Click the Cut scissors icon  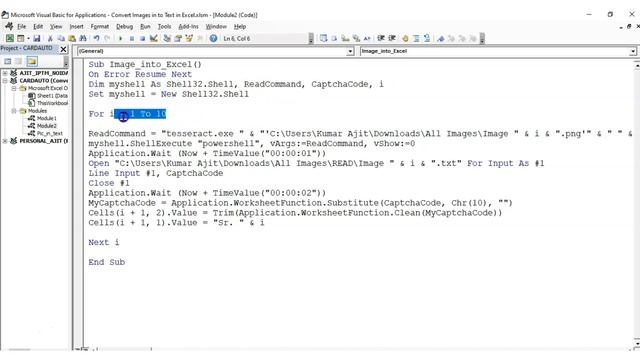click(x=50, y=38)
